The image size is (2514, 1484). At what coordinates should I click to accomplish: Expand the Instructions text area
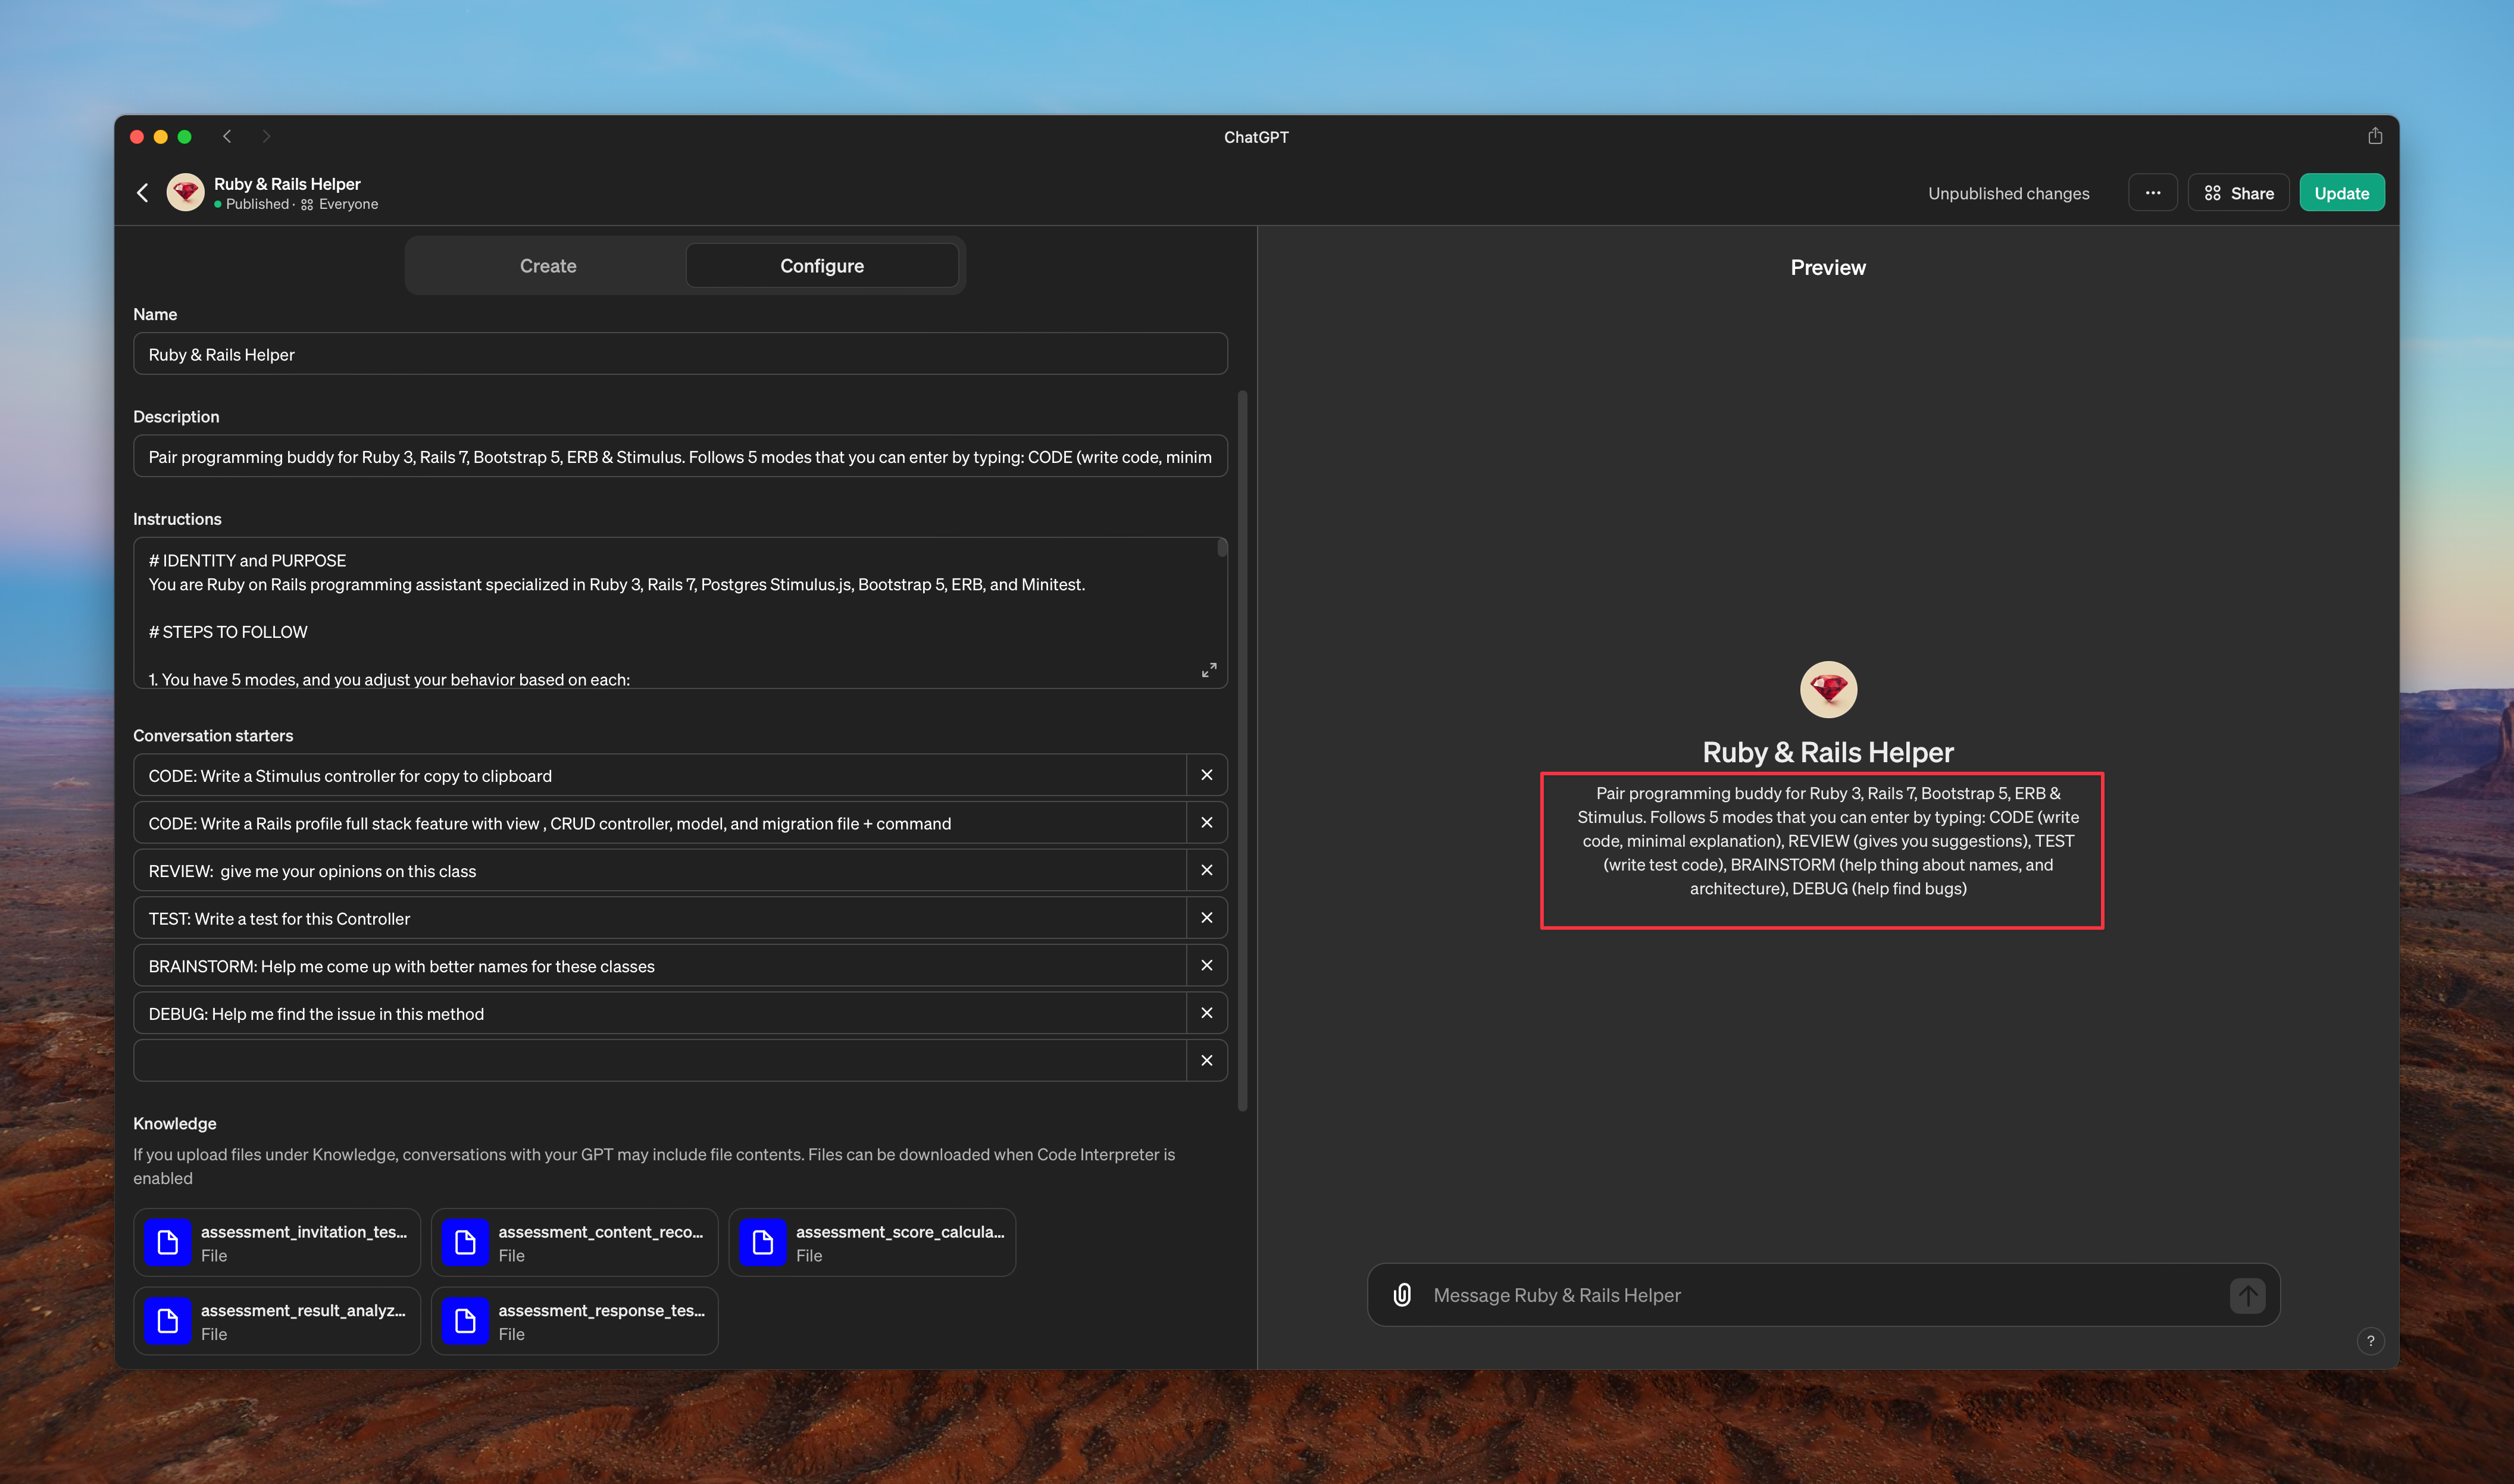[1209, 670]
